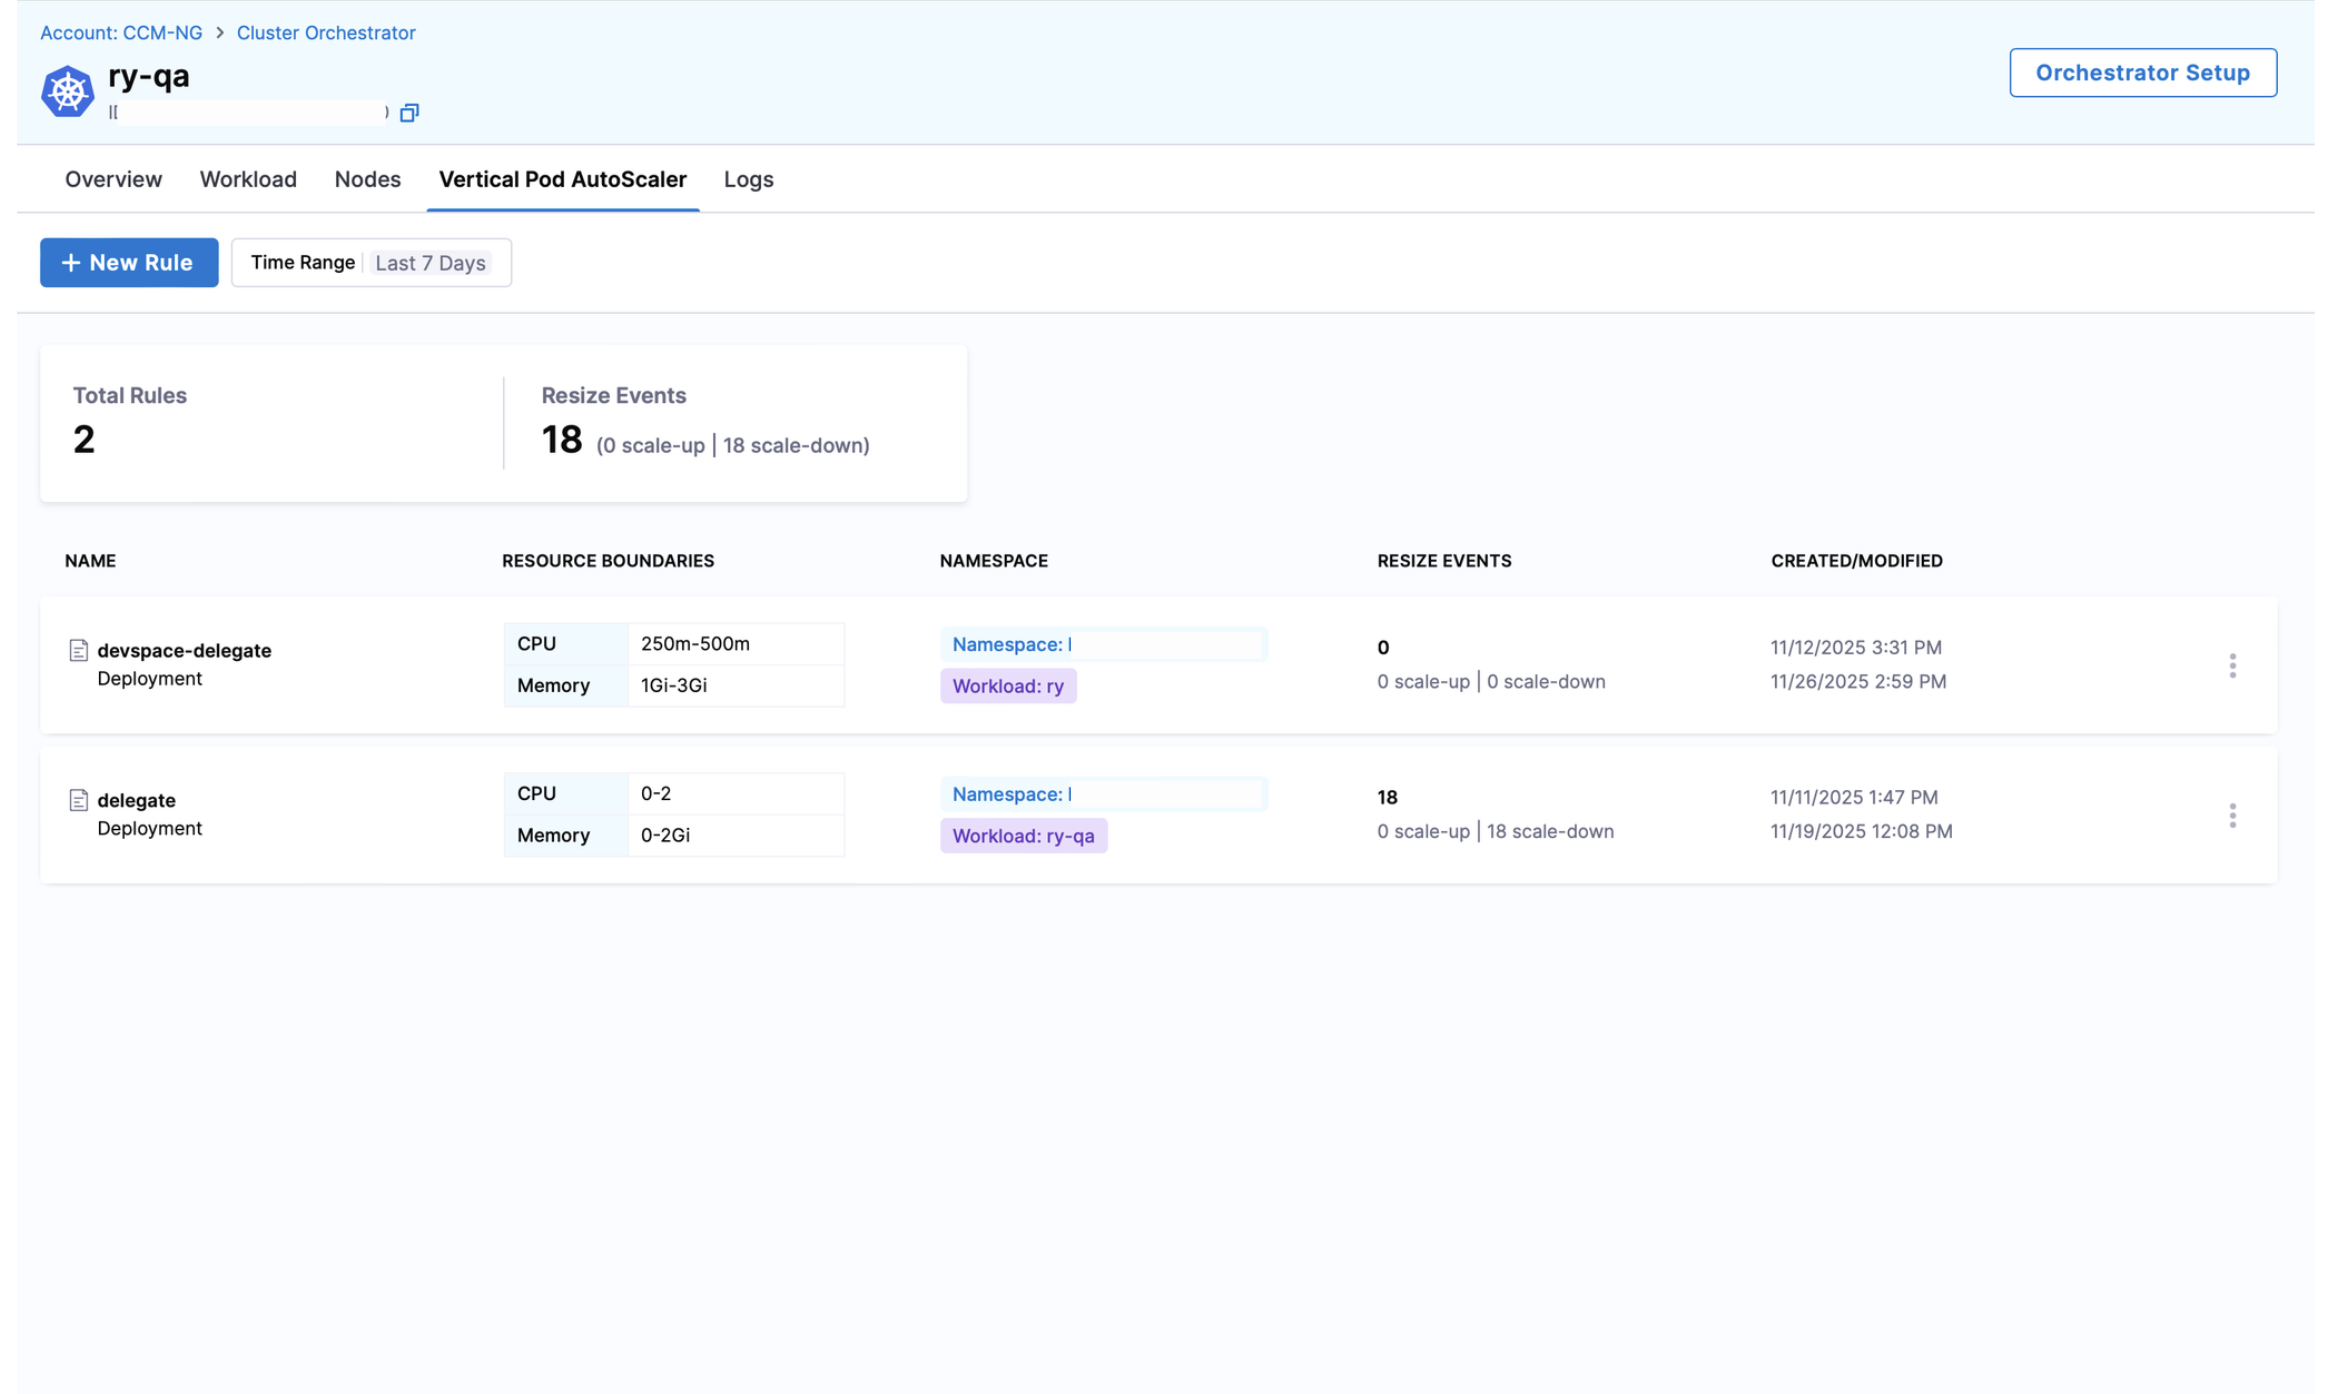The width and height of the screenshot is (2330, 1394).
Task: Open the Logs tab
Action: coord(748,180)
